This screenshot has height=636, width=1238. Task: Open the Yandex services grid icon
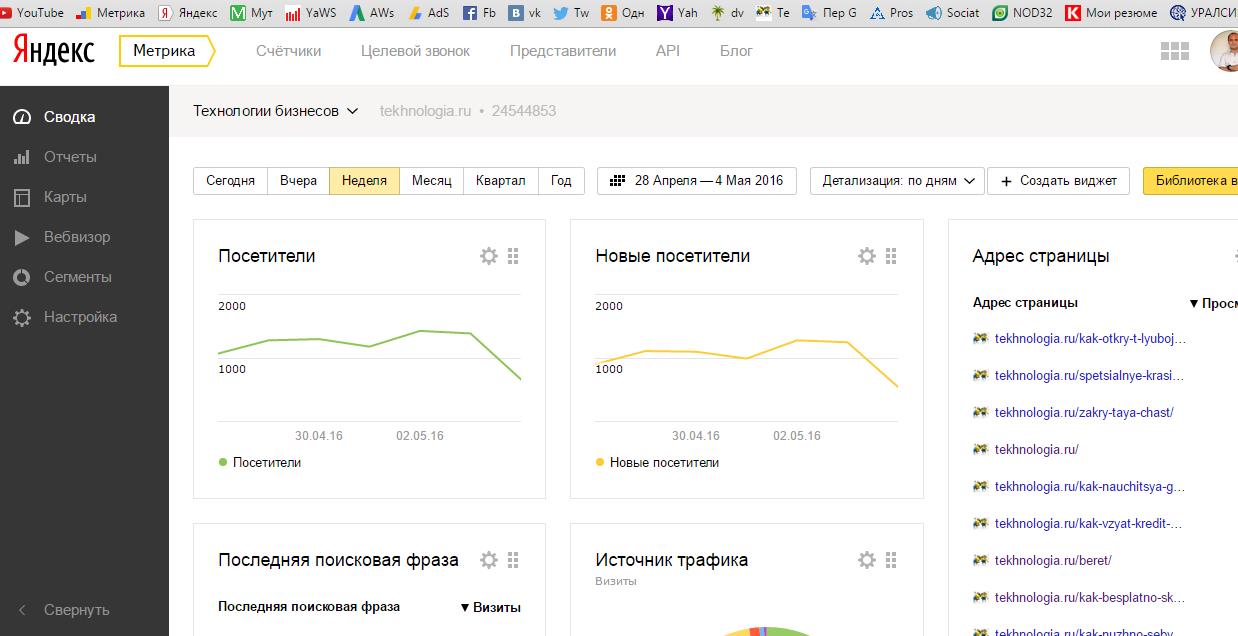(x=1174, y=51)
